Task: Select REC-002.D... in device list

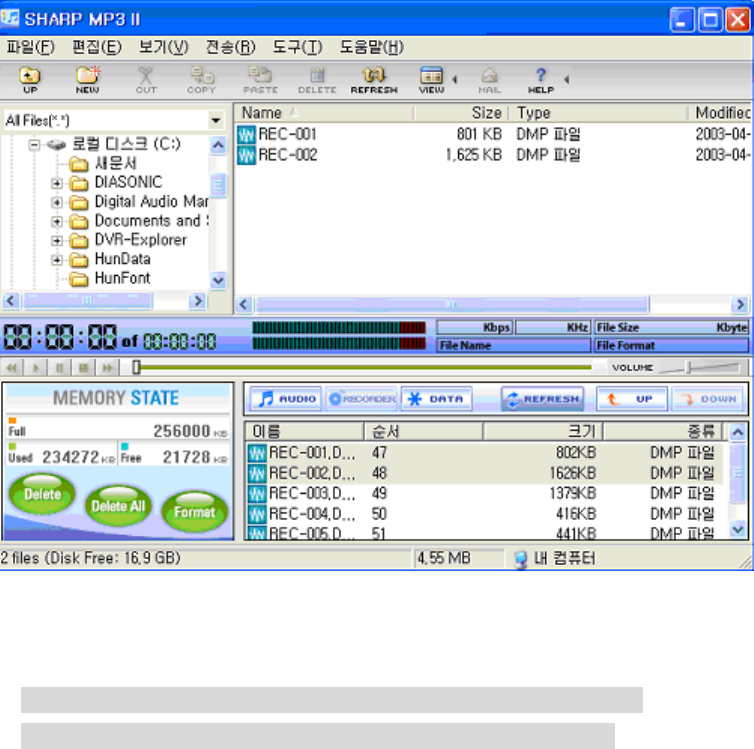Action: click(x=484, y=474)
